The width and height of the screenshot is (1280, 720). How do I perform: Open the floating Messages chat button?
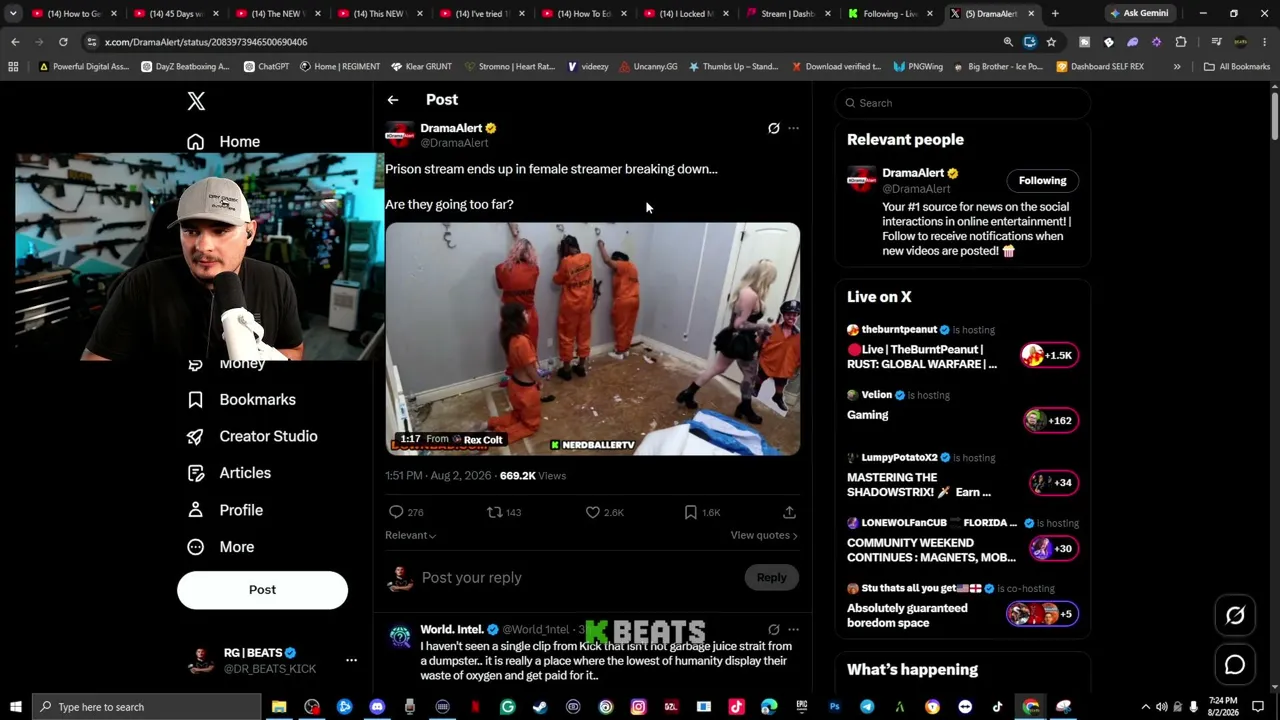(1235, 665)
